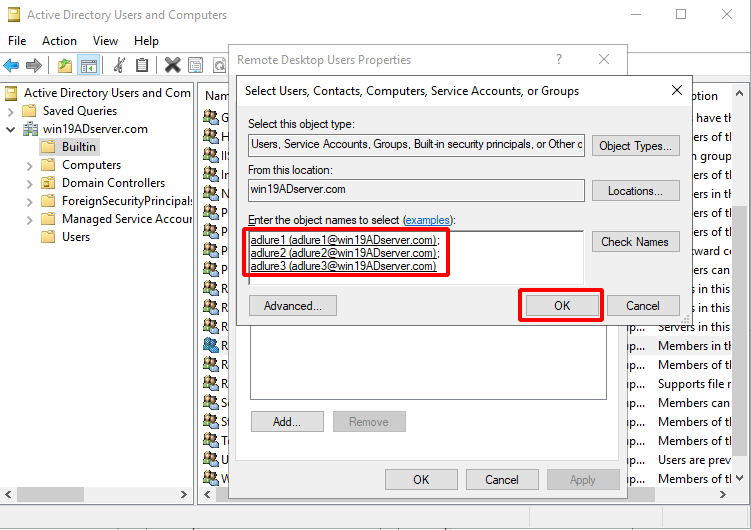
Task: Expand the Domain Controllers node
Action: coord(30,184)
